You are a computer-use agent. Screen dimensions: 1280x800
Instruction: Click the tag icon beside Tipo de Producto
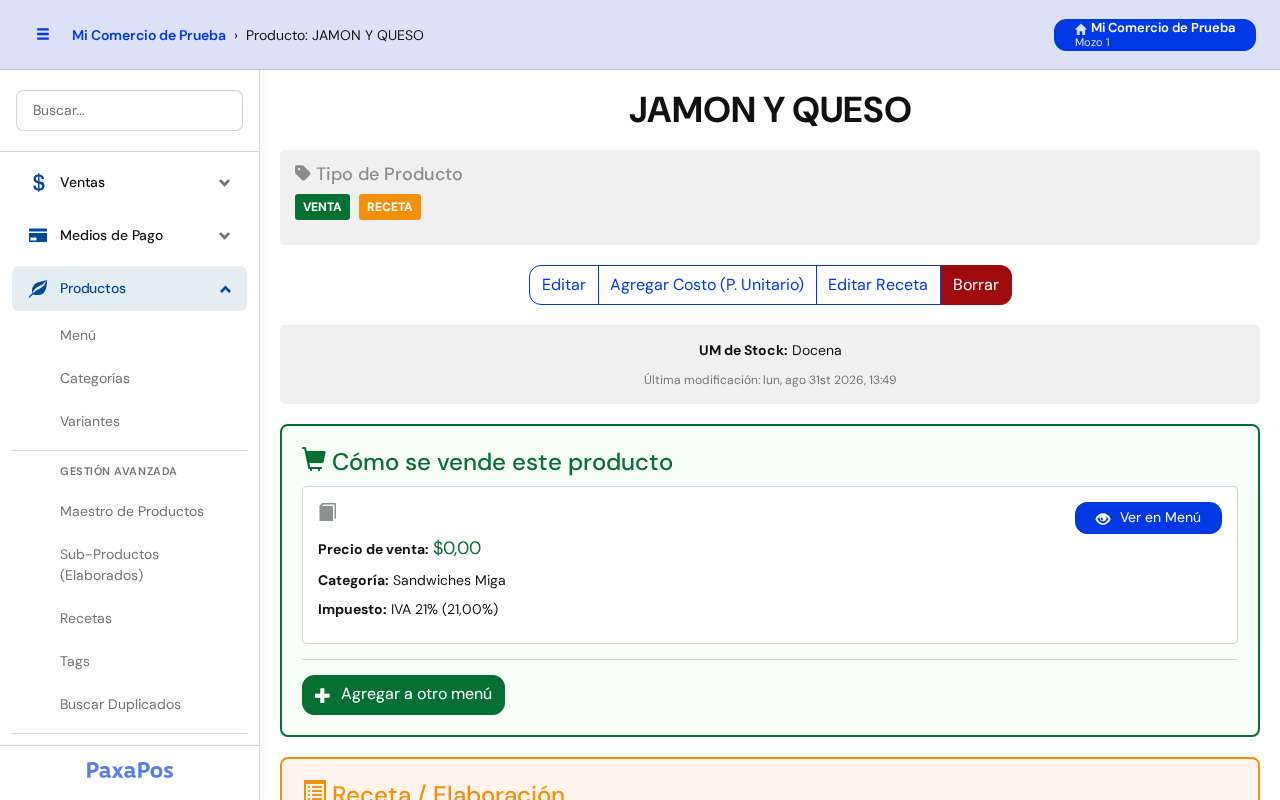303,173
